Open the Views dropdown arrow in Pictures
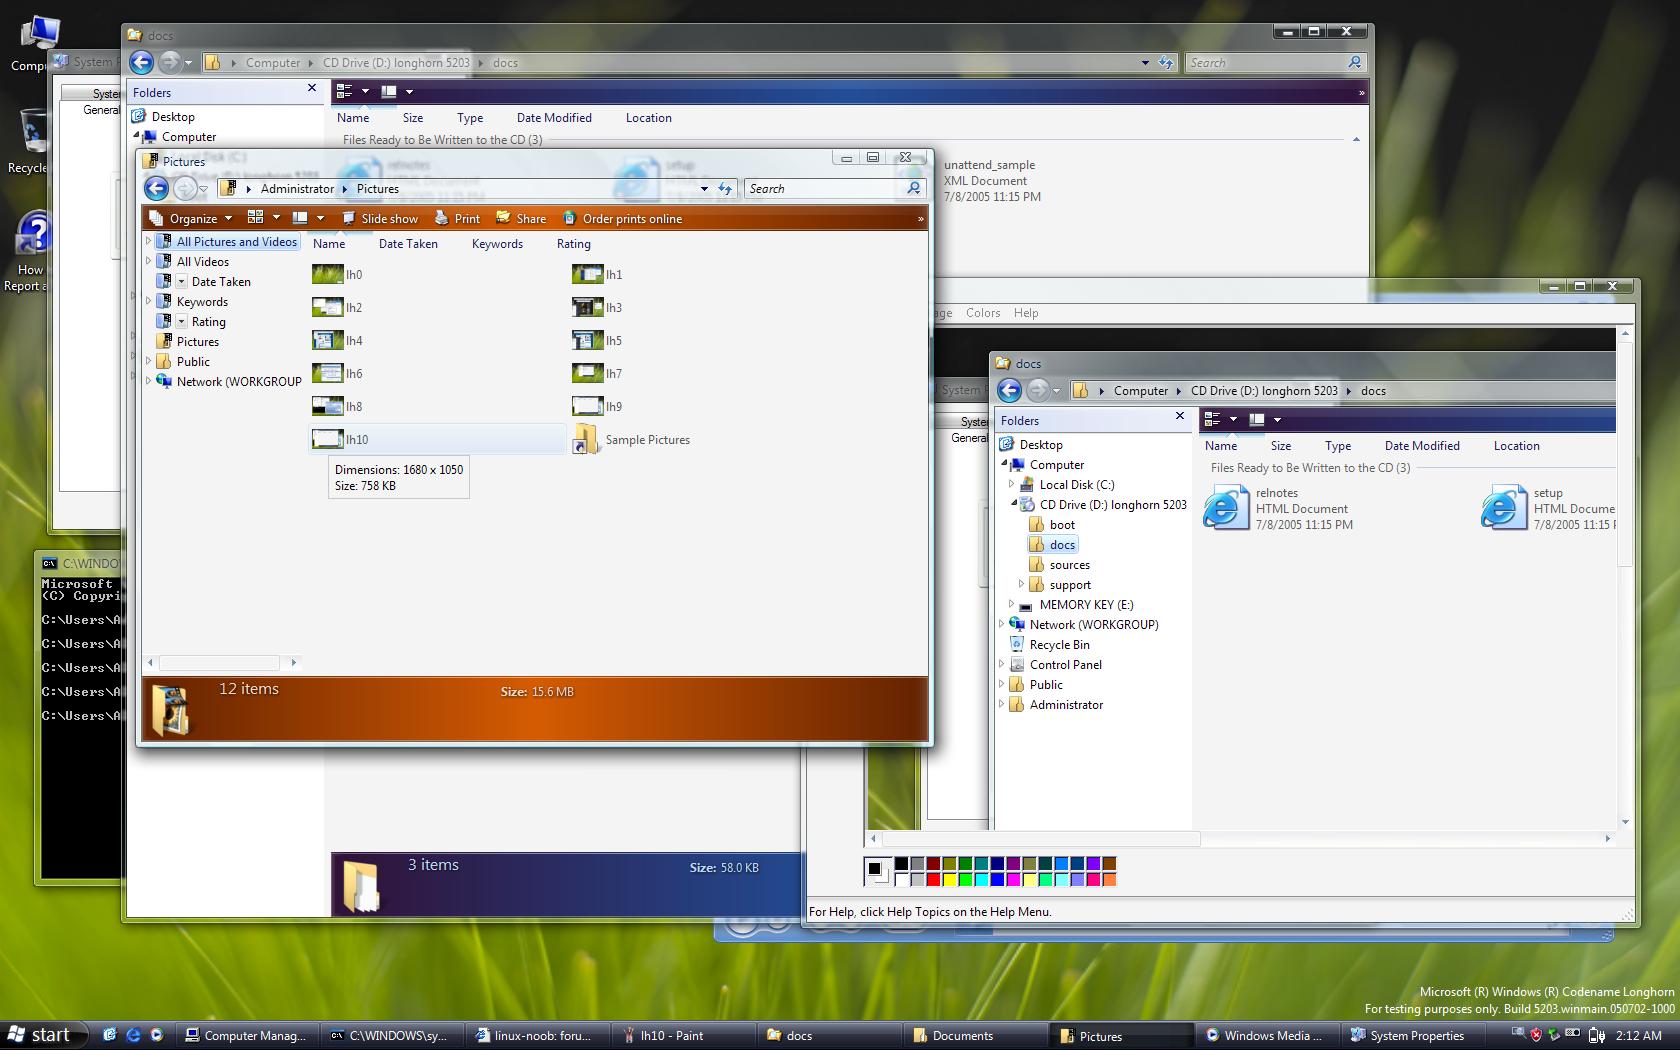 pos(276,218)
